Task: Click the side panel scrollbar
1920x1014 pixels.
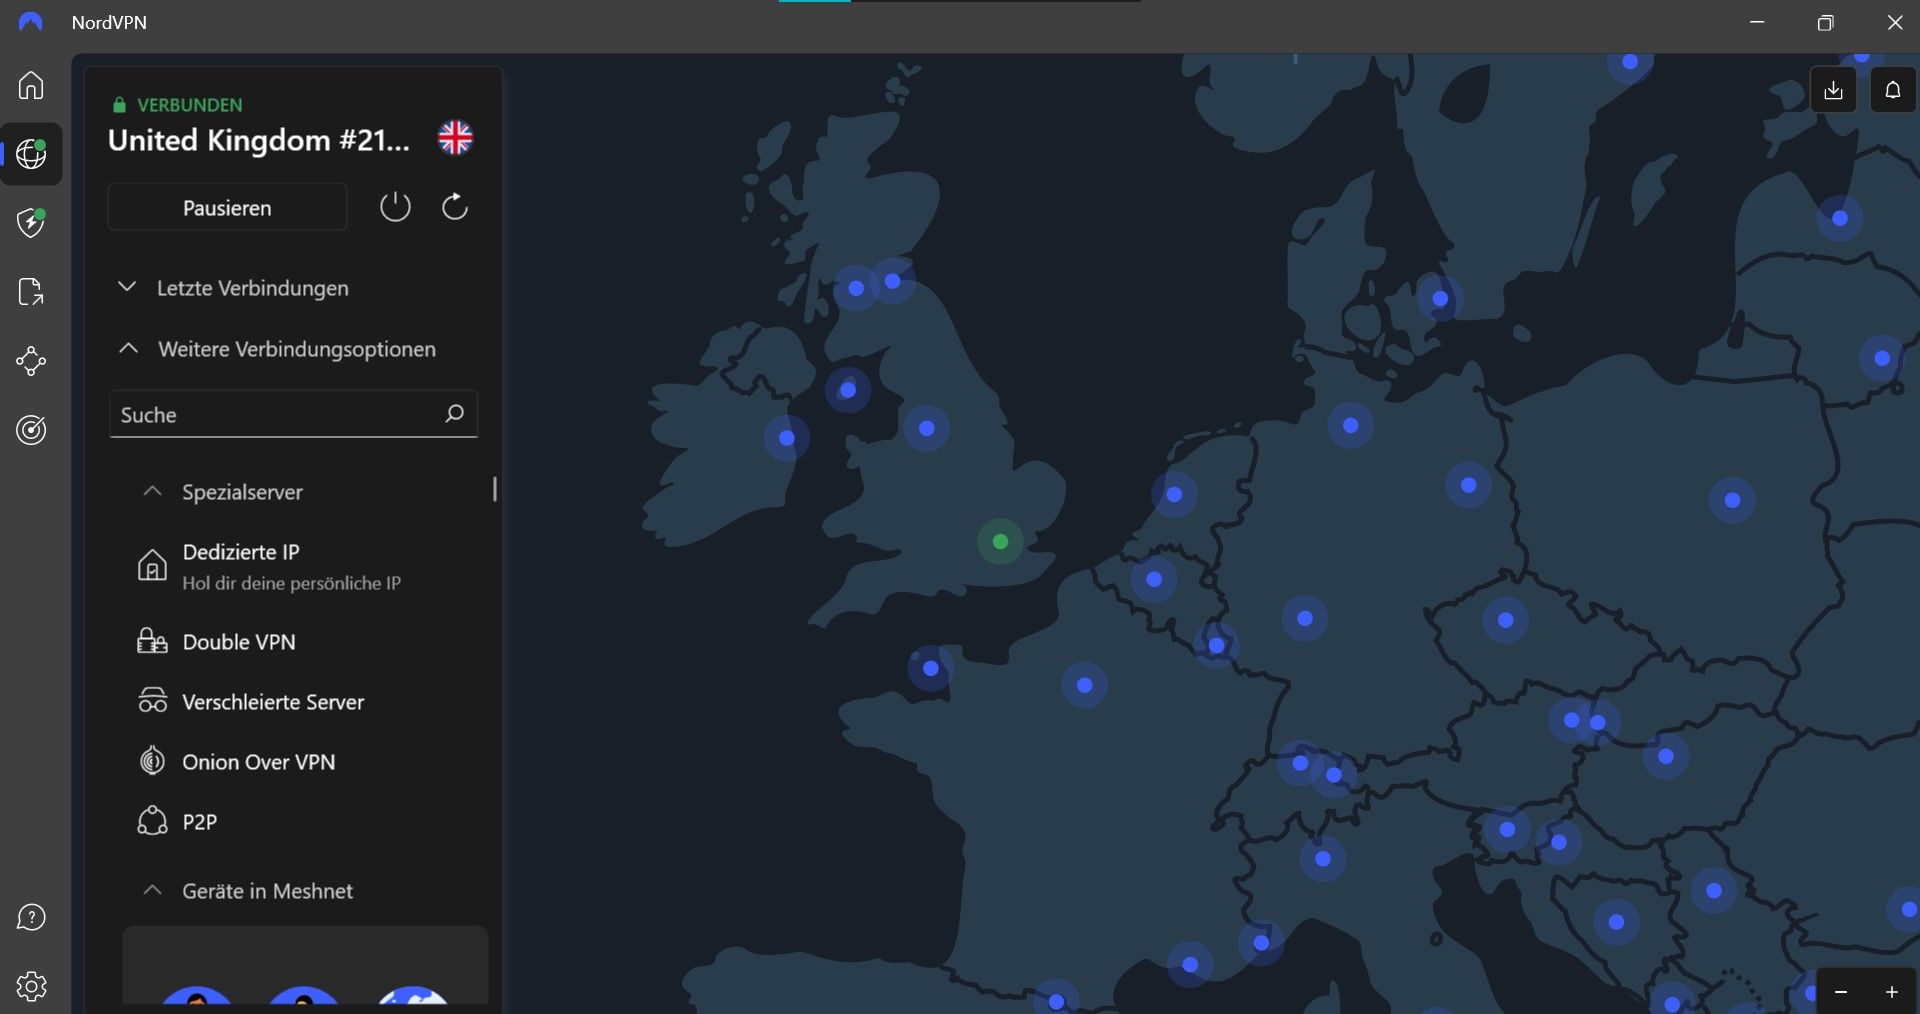Action: [495, 488]
